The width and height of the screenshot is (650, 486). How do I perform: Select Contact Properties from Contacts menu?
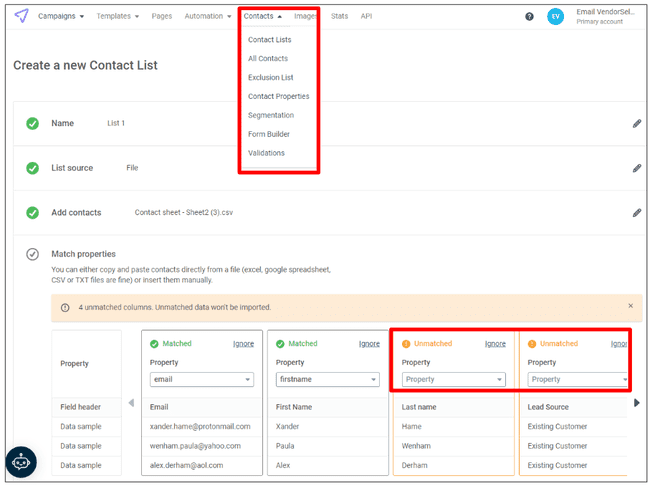[278, 96]
